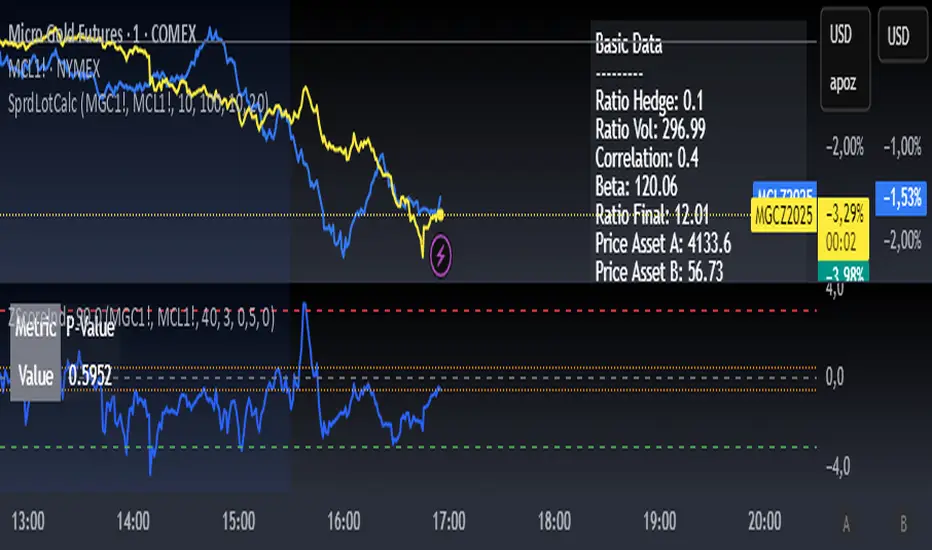Click the -1,00% right scale label
Viewport: 932px width, 550px height.
pos(902,146)
